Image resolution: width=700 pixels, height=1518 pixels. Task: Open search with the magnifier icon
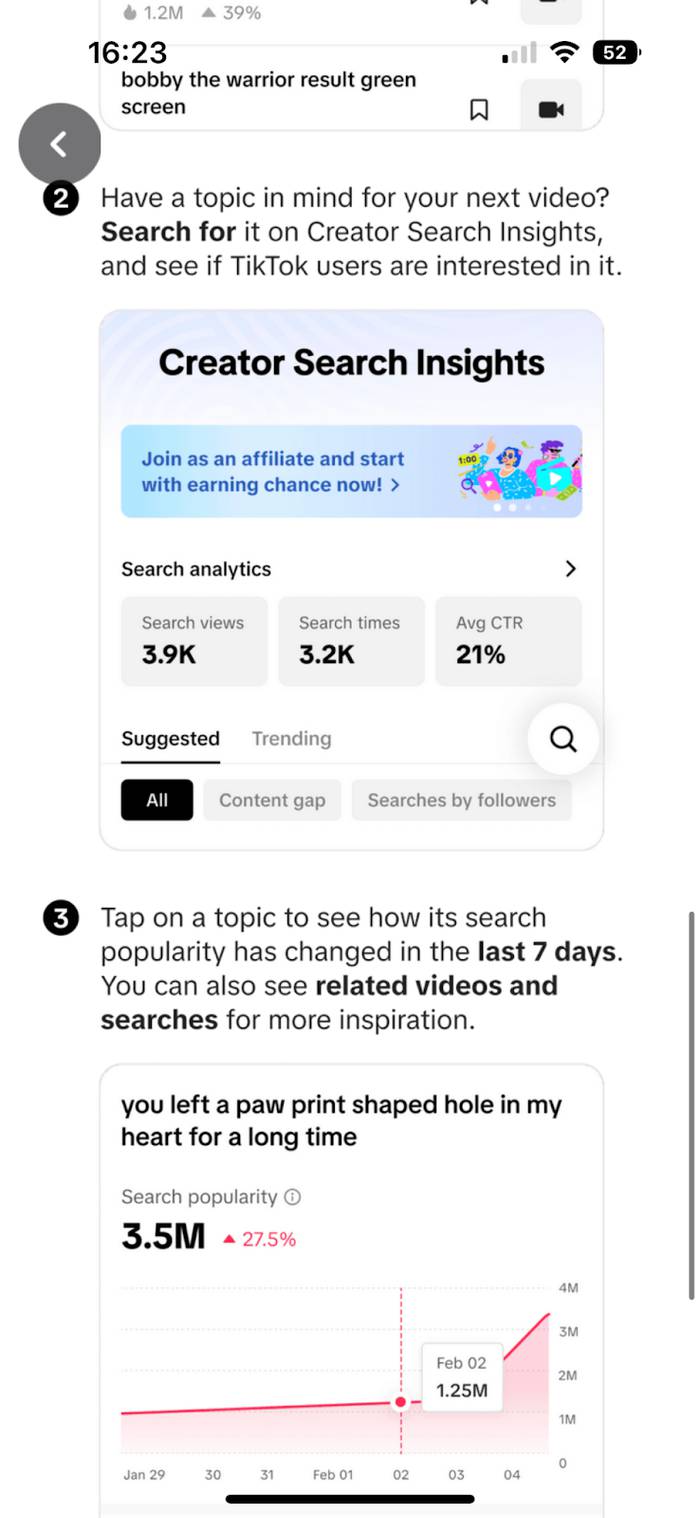562,739
